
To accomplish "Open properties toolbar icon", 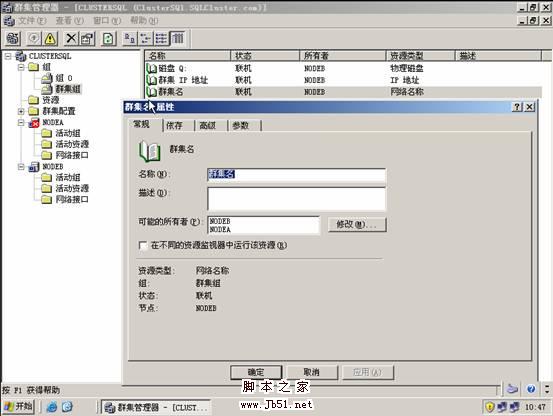I will tap(87, 38).
